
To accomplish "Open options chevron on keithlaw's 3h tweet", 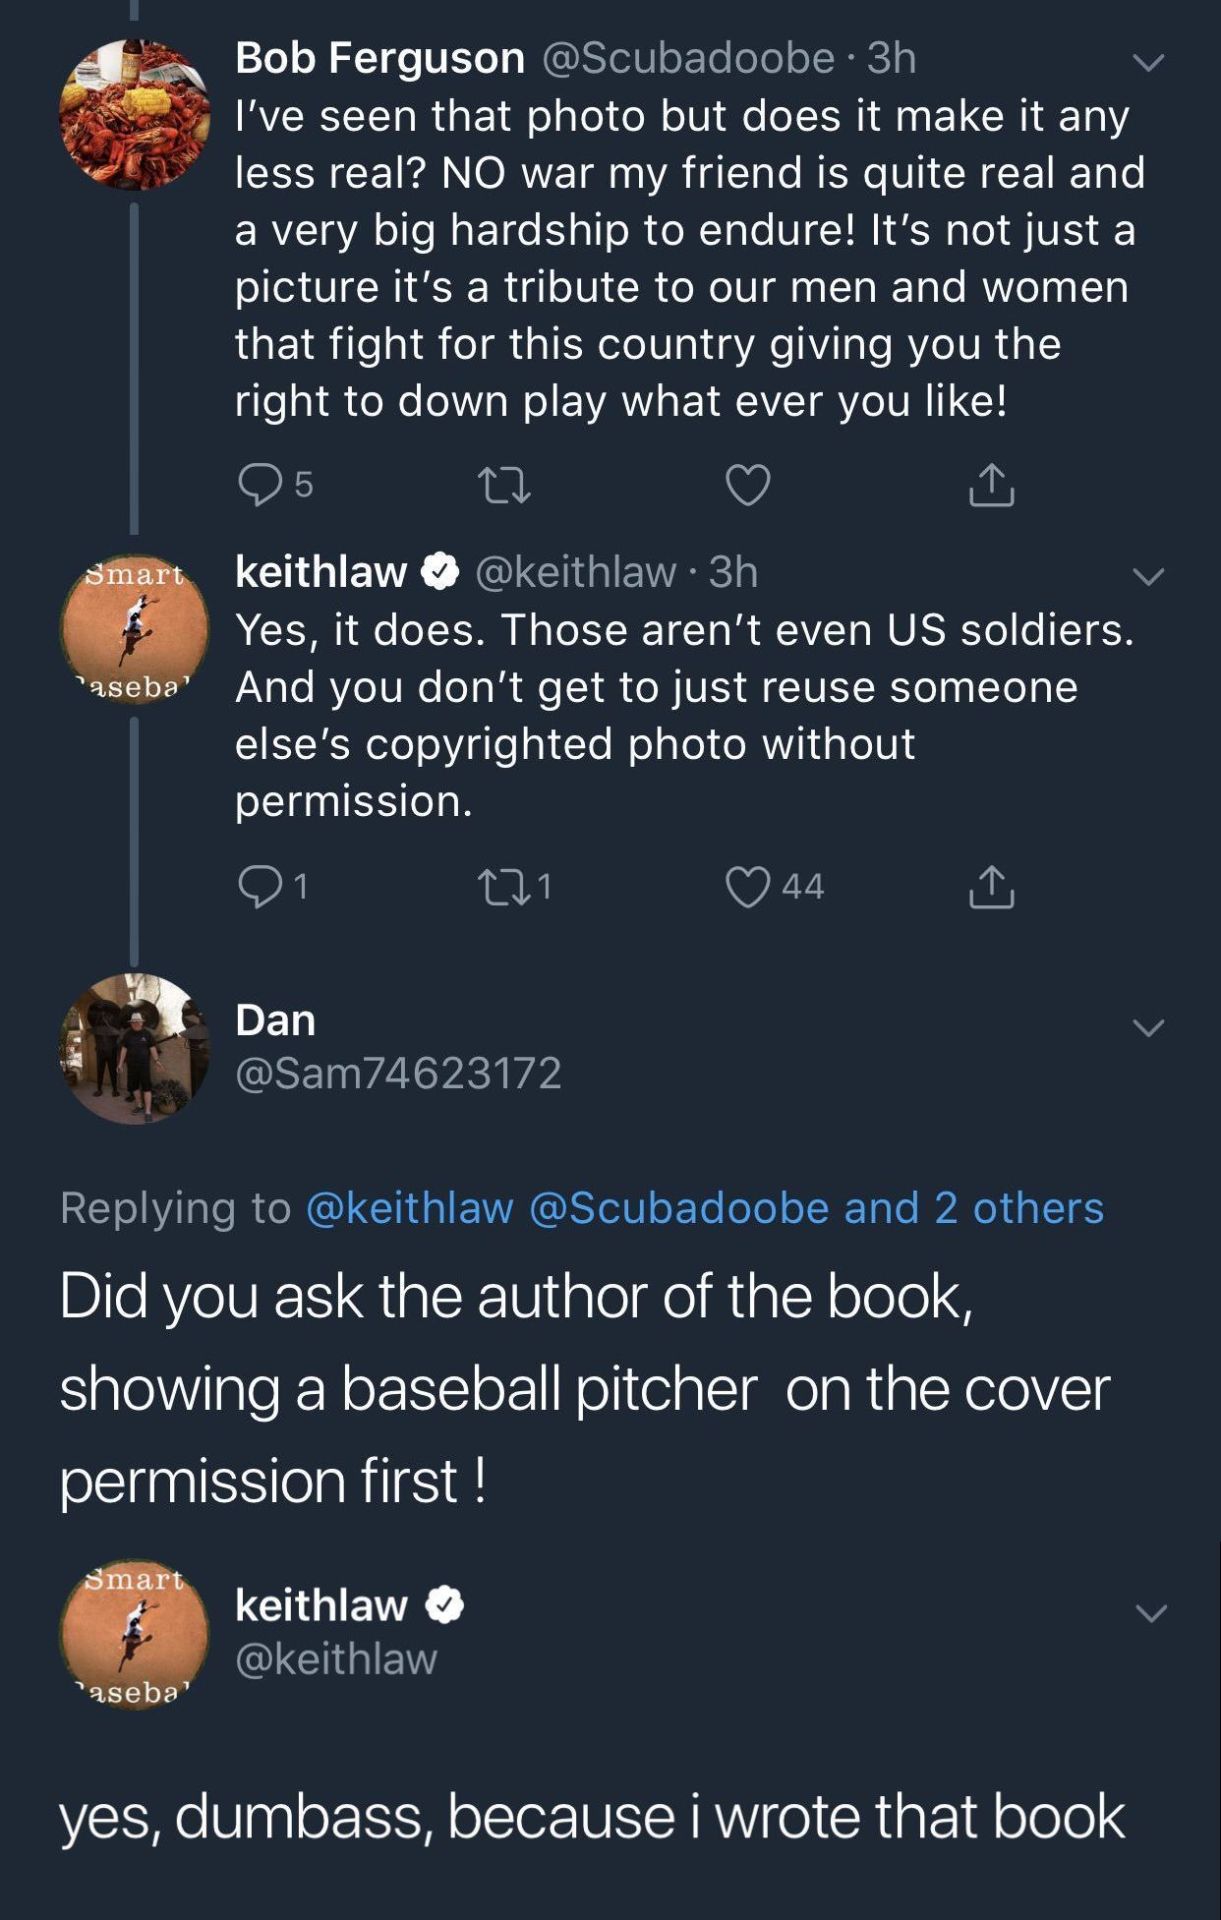I will (x=1148, y=576).
